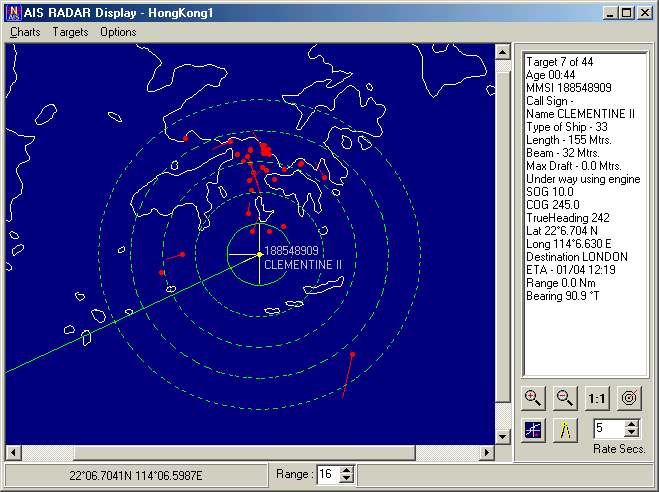The width and height of the screenshot is (659, 492).
Task: Click the vertical scrollbar down arrow
Action: click(503, 437)
